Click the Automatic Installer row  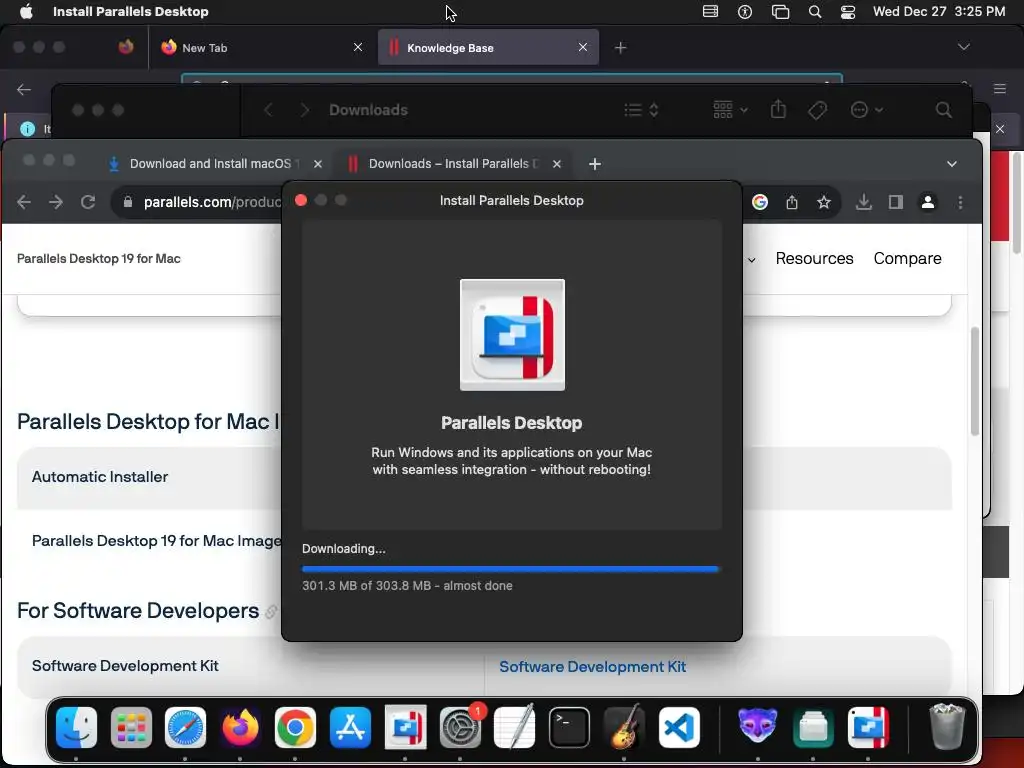149,478
